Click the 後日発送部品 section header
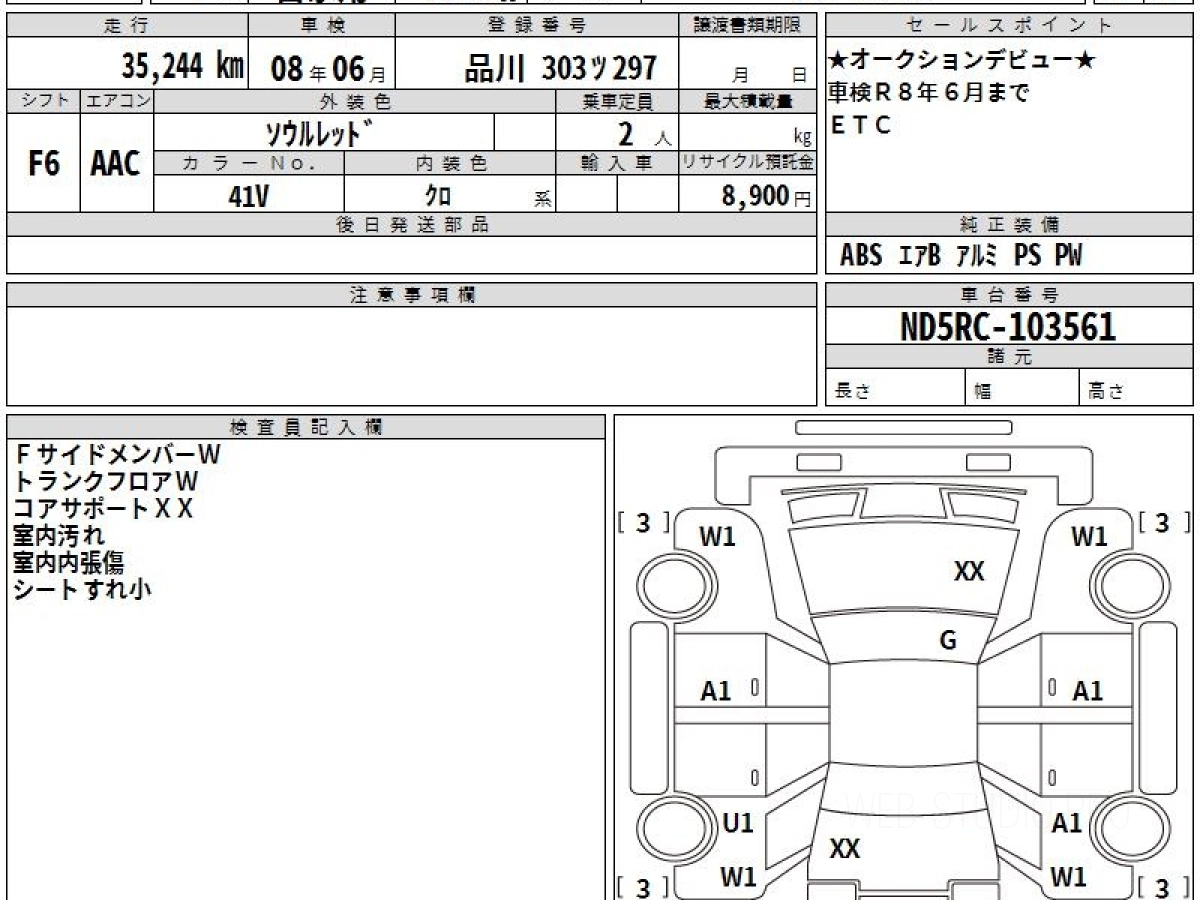 pyautogui.click(x=412, y=225)
